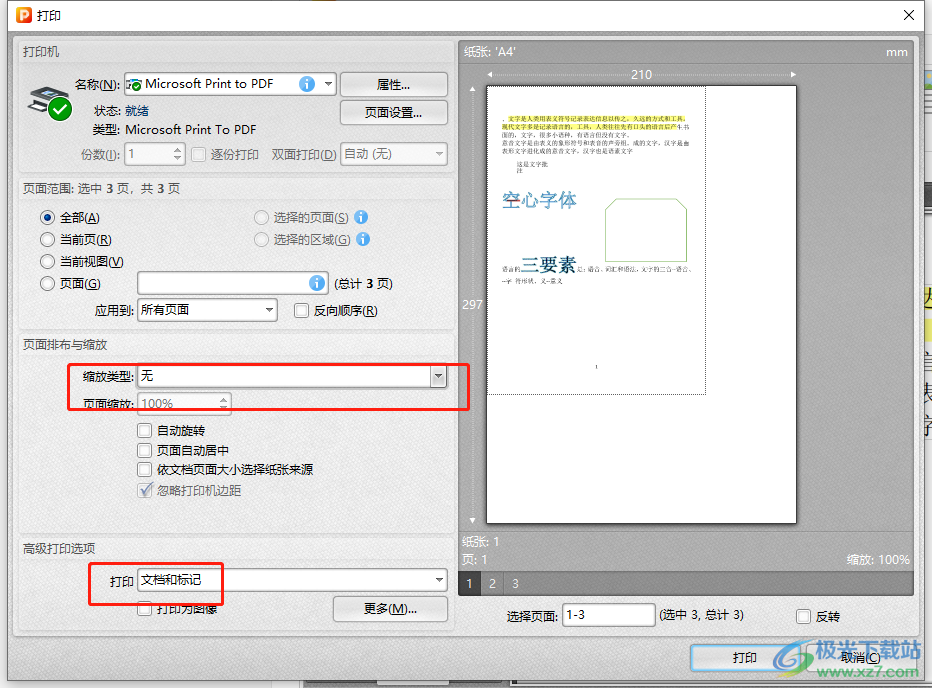The width and height of the screenshot is (932, 688).
Task: Toggle the 自动旋转 checkbox
Action: pos(144,430)
